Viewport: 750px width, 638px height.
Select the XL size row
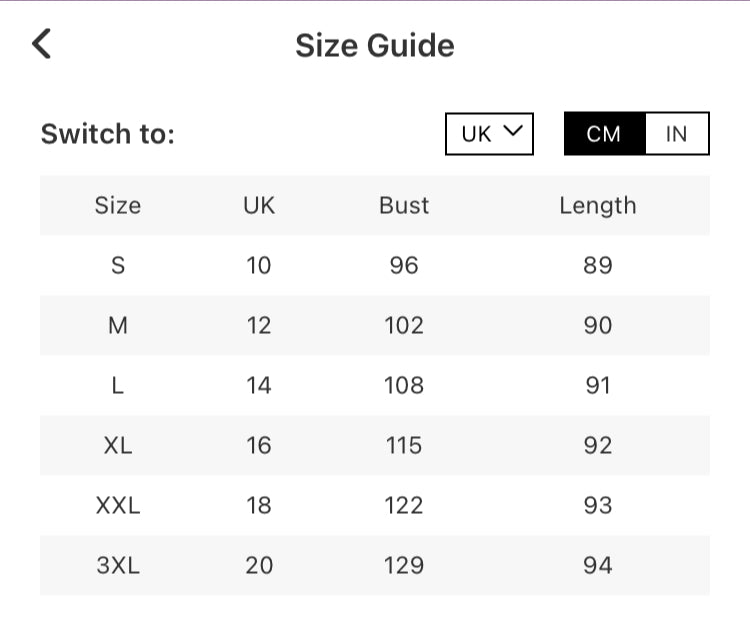pyautogui.click(x=118, y=446)
